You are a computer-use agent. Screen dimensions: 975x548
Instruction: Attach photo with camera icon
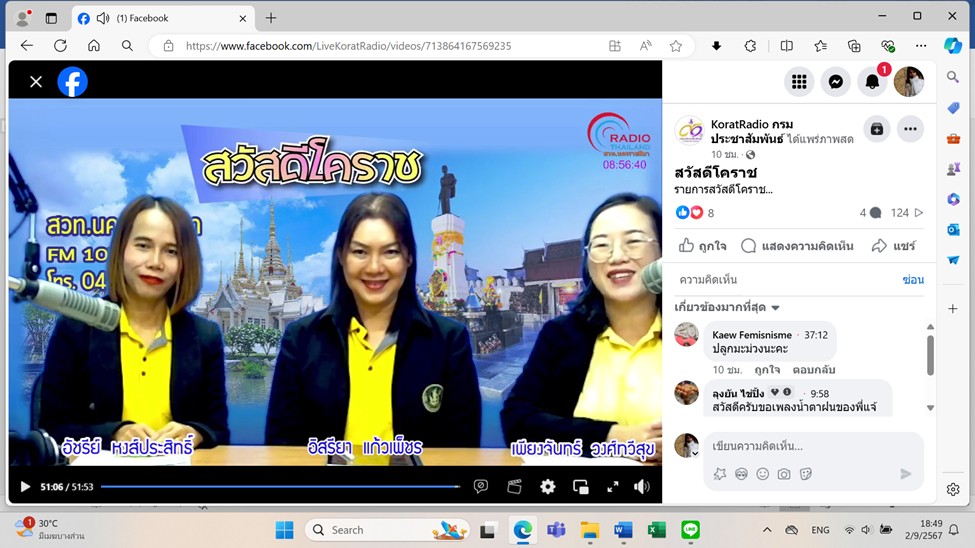coord(784,474)
